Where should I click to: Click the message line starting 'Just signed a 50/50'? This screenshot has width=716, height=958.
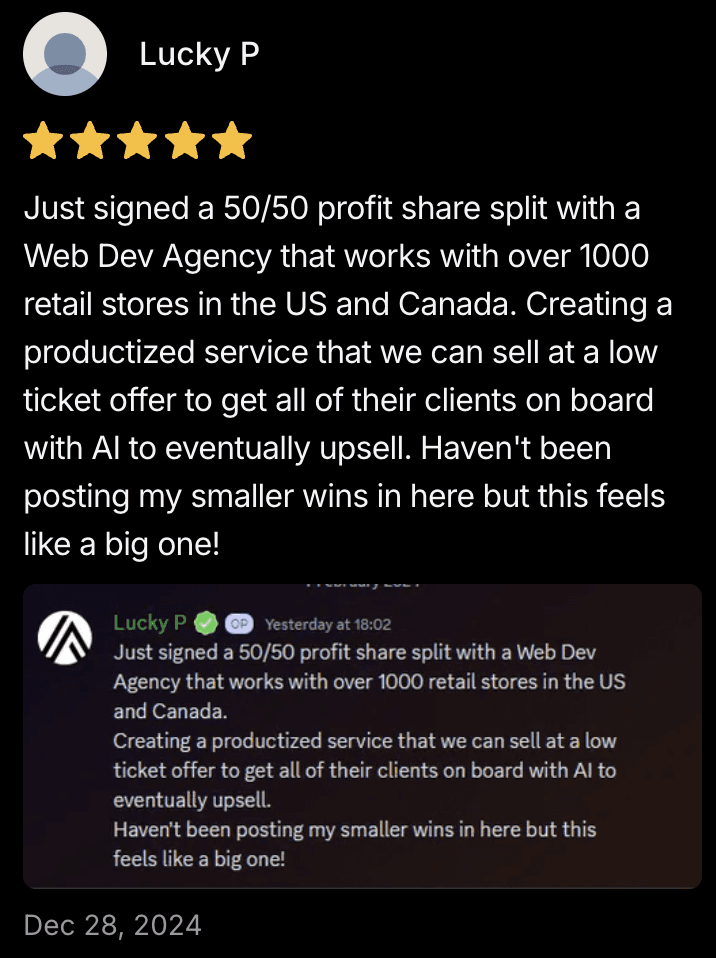pyautogui.click(x=354, y=653)
